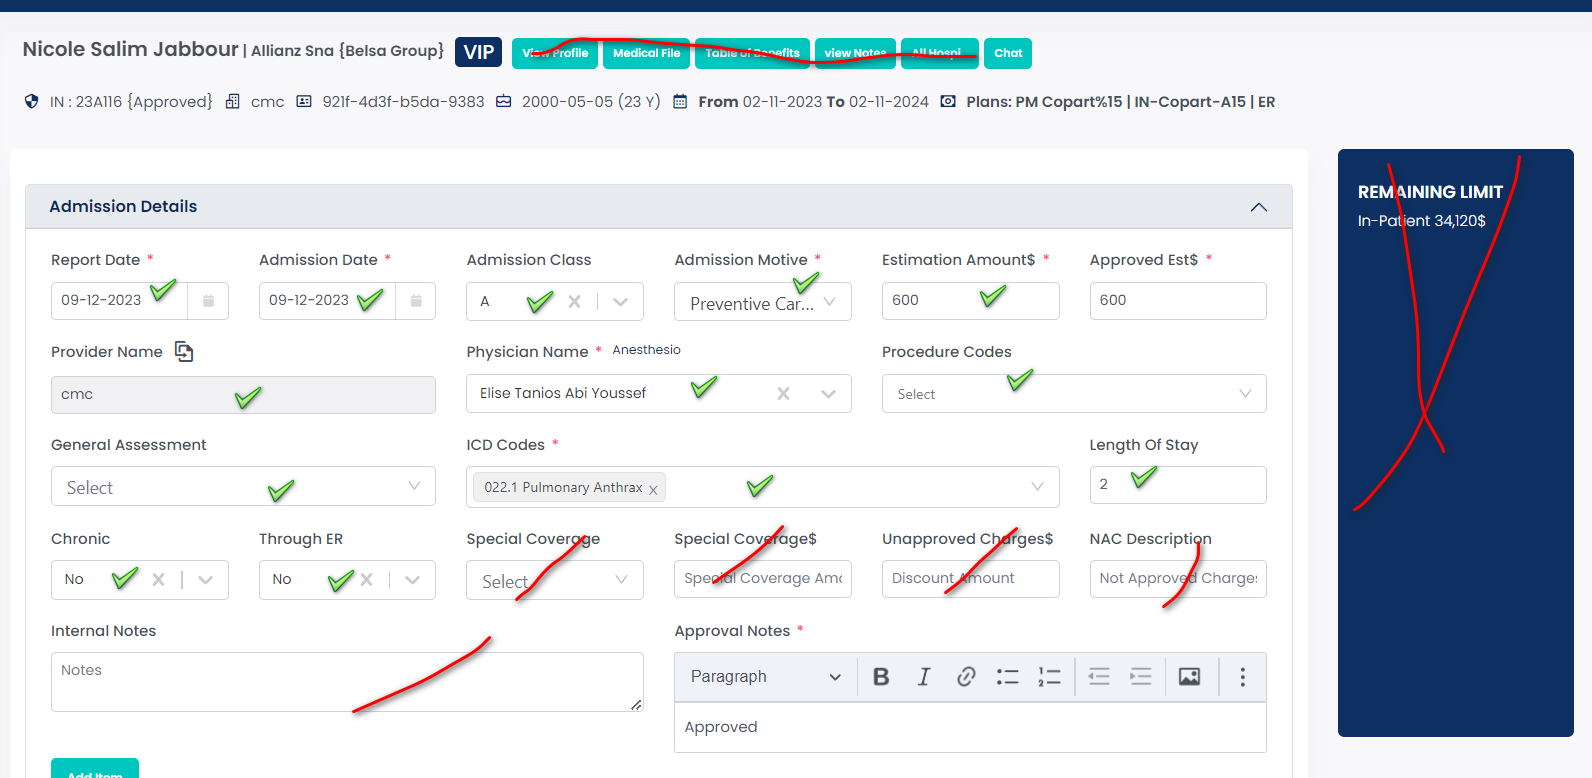Click the Italic formatting icon
1592x778 pixels.
tap(924, 677)
